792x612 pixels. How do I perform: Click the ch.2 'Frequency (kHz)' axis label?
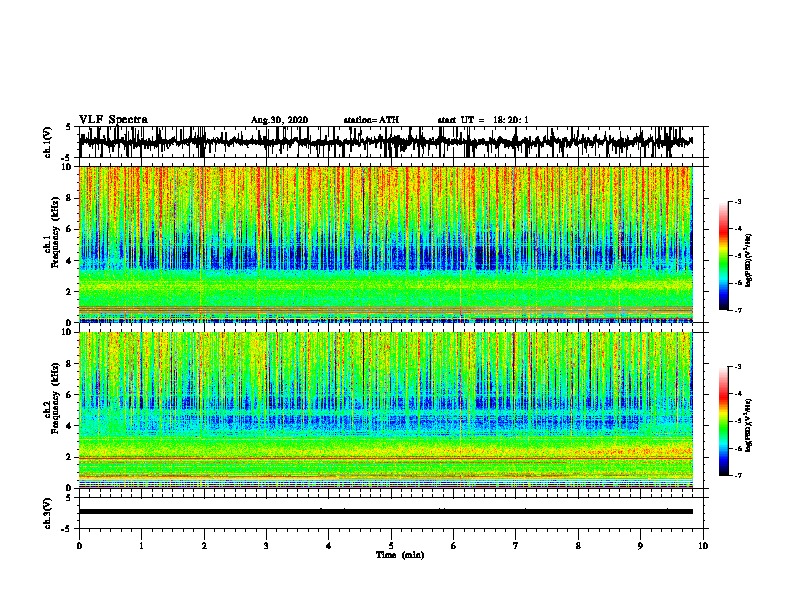56,398
